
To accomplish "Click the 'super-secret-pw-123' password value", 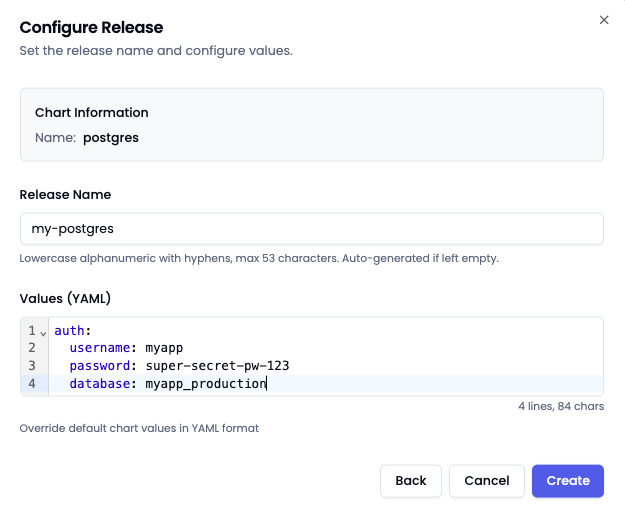I will tap(217, 365).
